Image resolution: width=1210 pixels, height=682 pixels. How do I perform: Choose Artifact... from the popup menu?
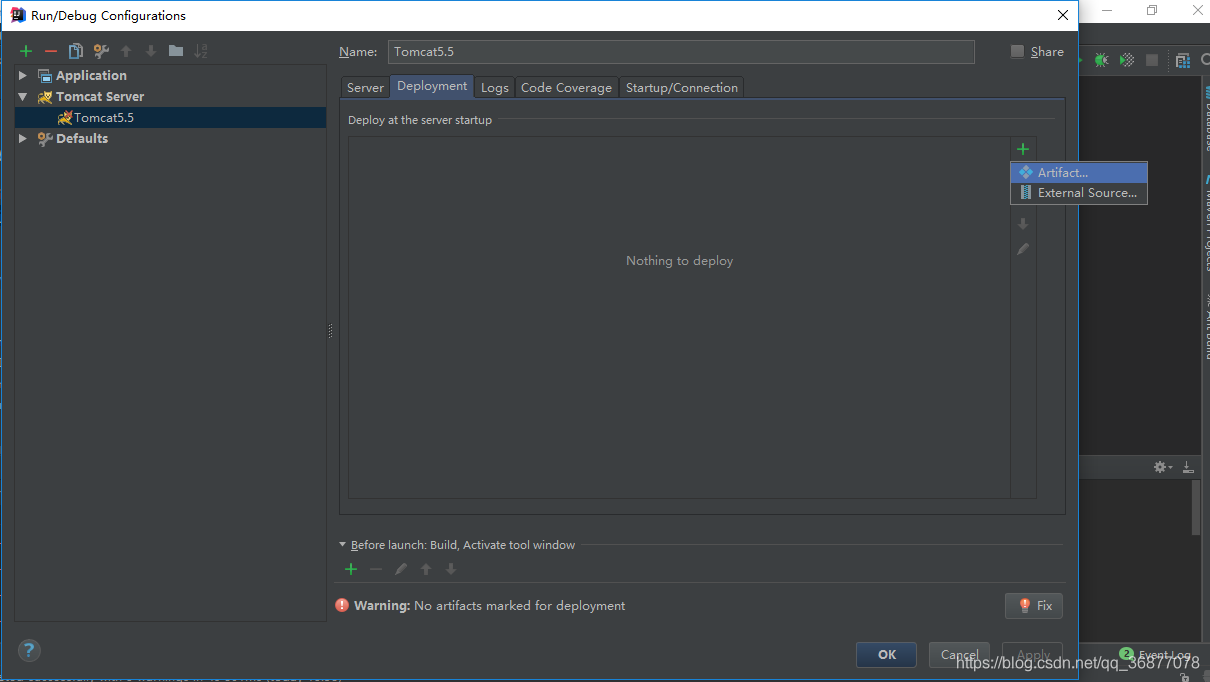tap(1079, 173)
